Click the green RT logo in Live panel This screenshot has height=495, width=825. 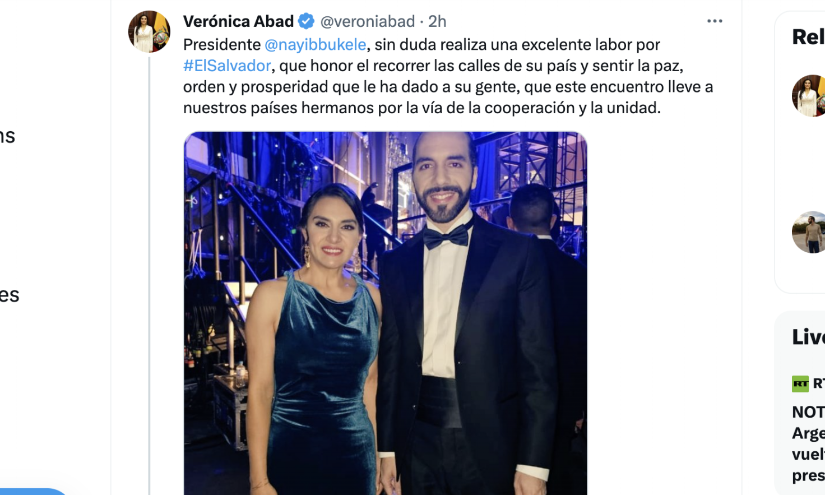pyautogui.click(x=800, y=383)
